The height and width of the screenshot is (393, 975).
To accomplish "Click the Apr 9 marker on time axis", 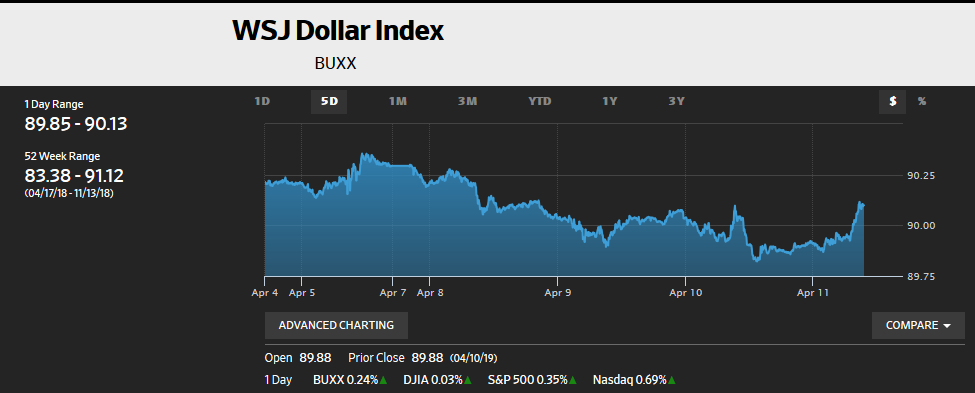I will [x=557, y=292].
